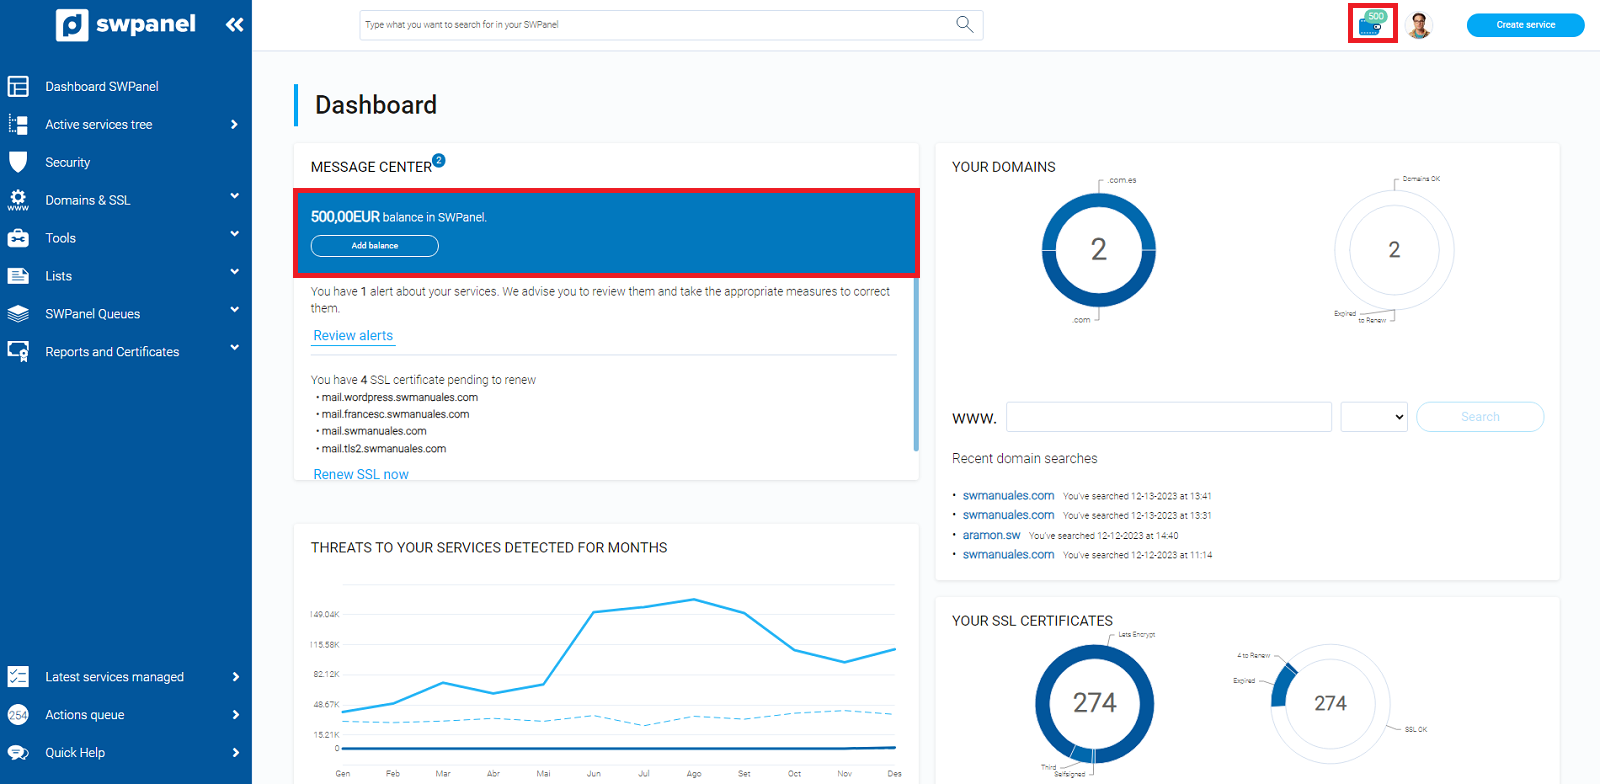Click the 500,00EUR balance text
Viewport: 1600px width, 784px height.
345,217
